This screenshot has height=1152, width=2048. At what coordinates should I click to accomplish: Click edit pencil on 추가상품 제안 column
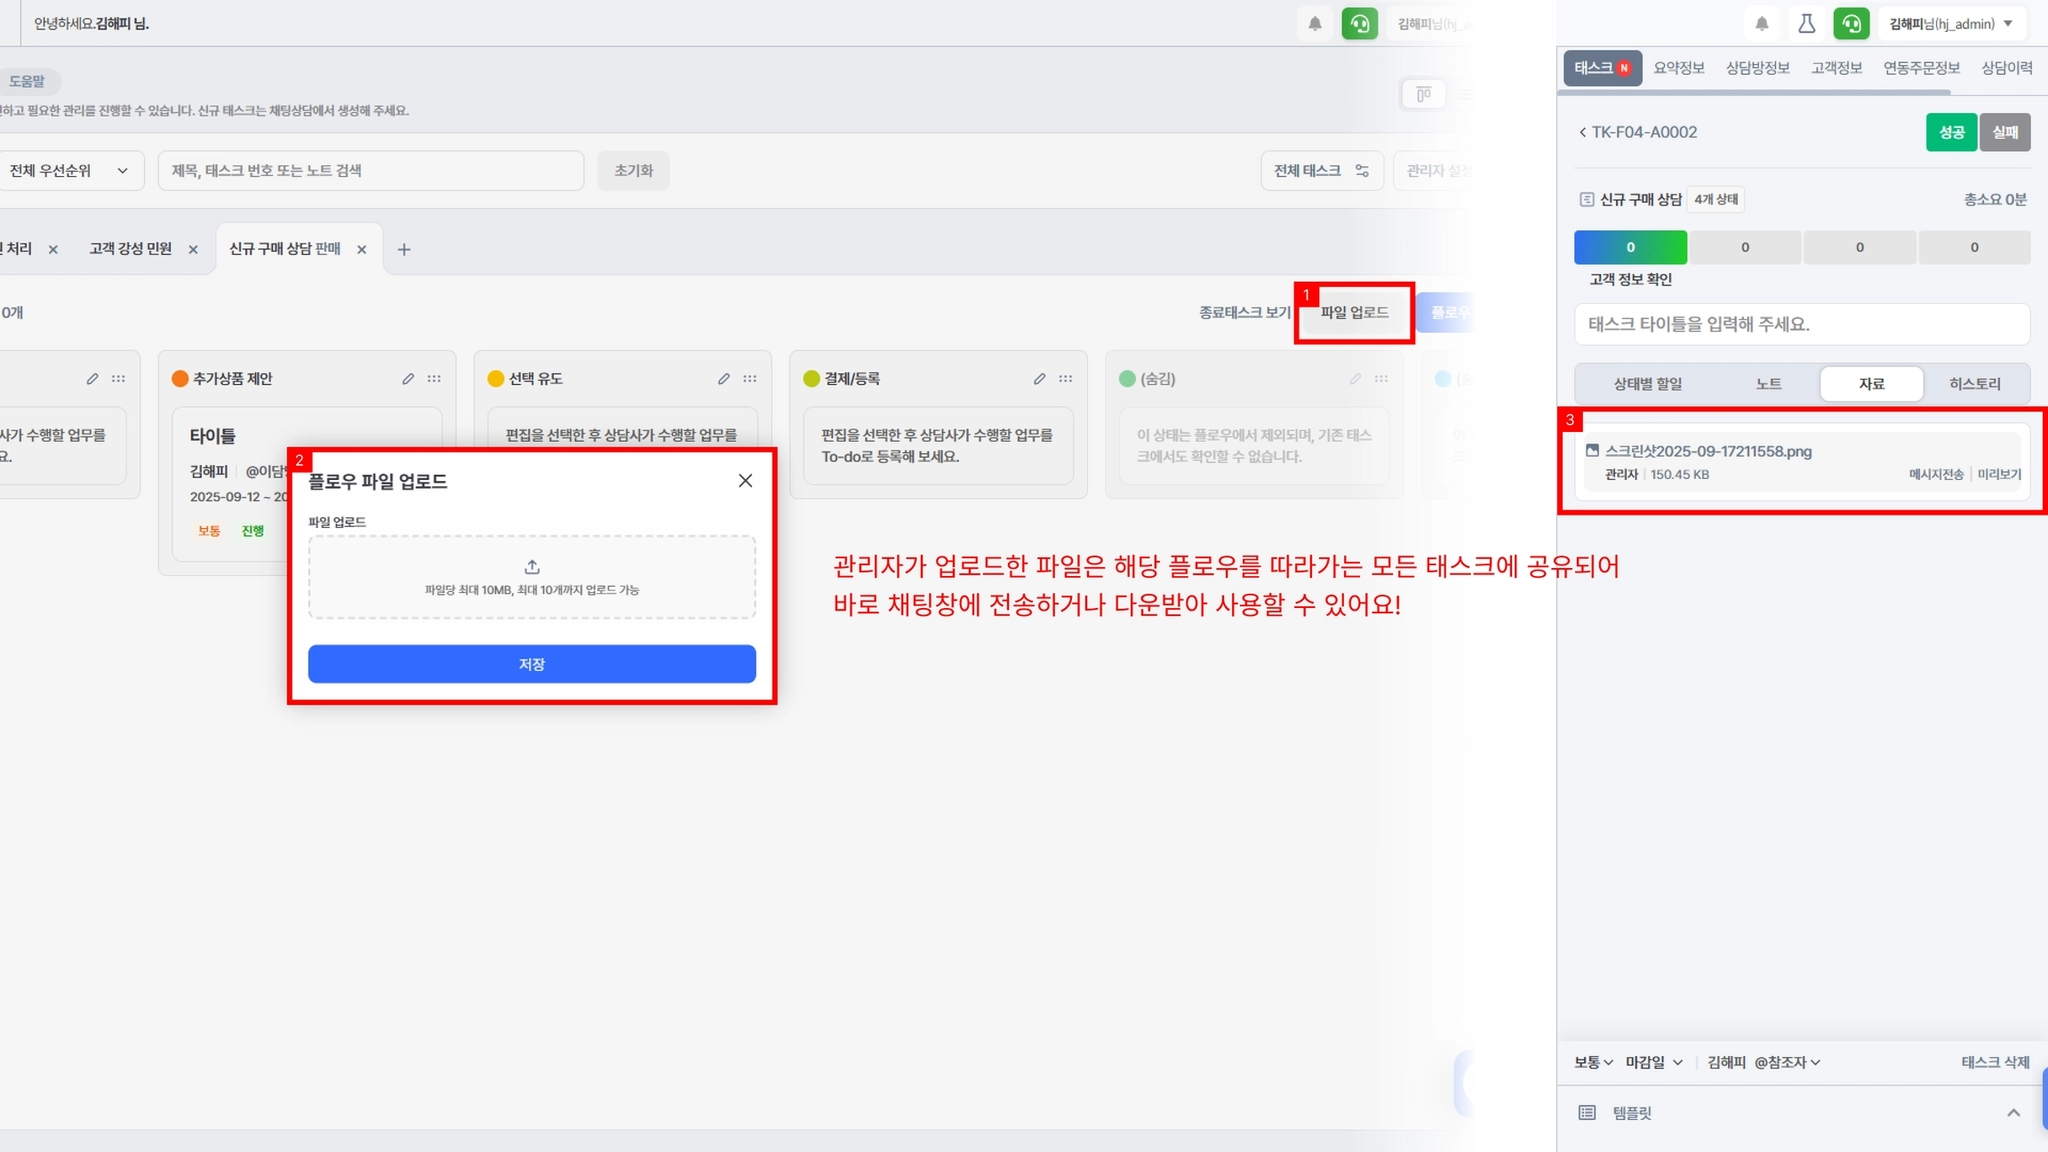[x=408, y=379]
